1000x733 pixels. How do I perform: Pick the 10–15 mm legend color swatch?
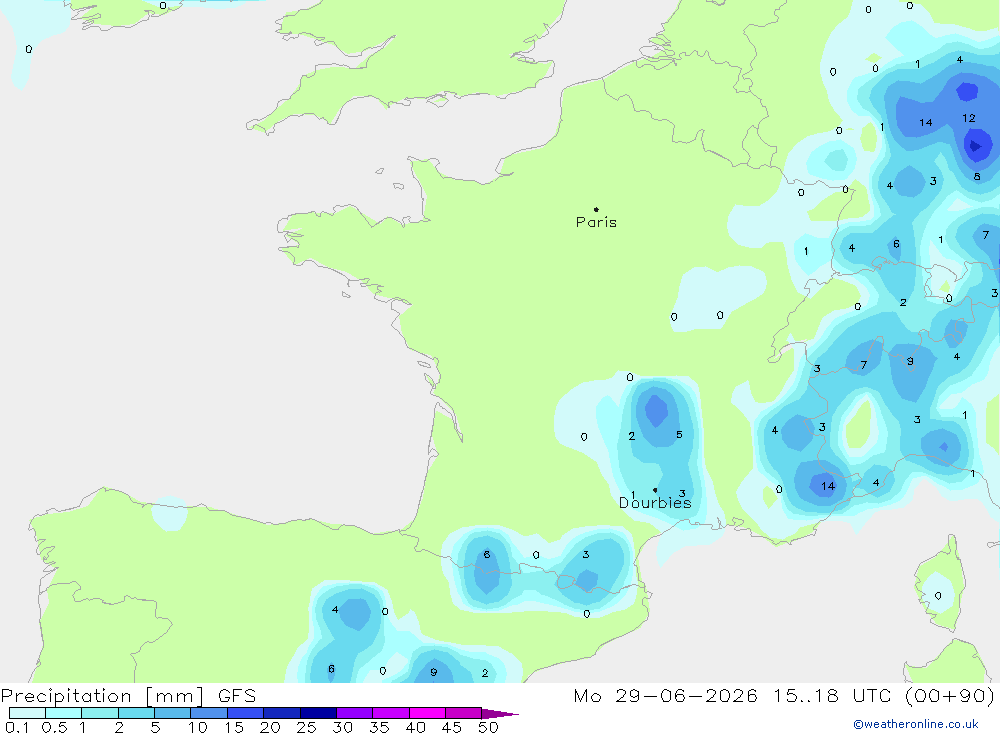[209, 713]
